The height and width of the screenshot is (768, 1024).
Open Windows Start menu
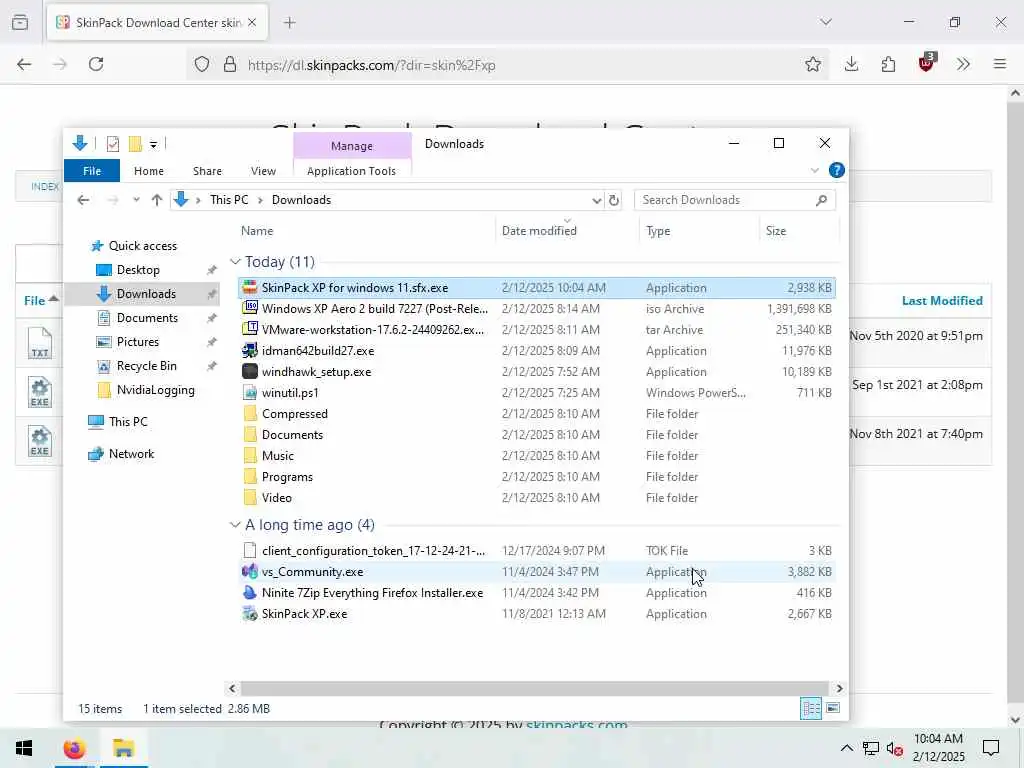click(x=24, y=748)
